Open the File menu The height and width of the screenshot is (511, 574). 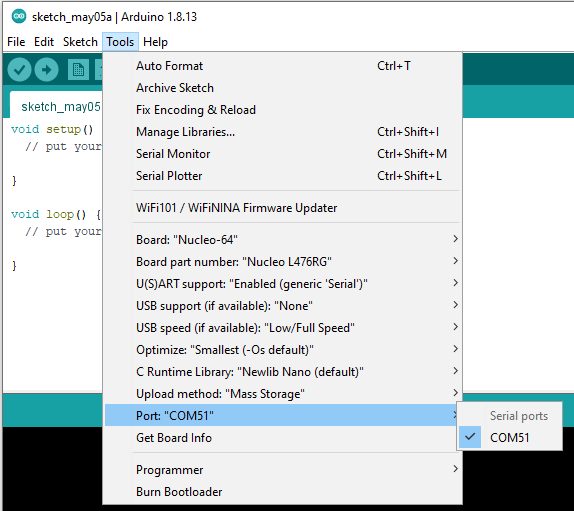16,42
